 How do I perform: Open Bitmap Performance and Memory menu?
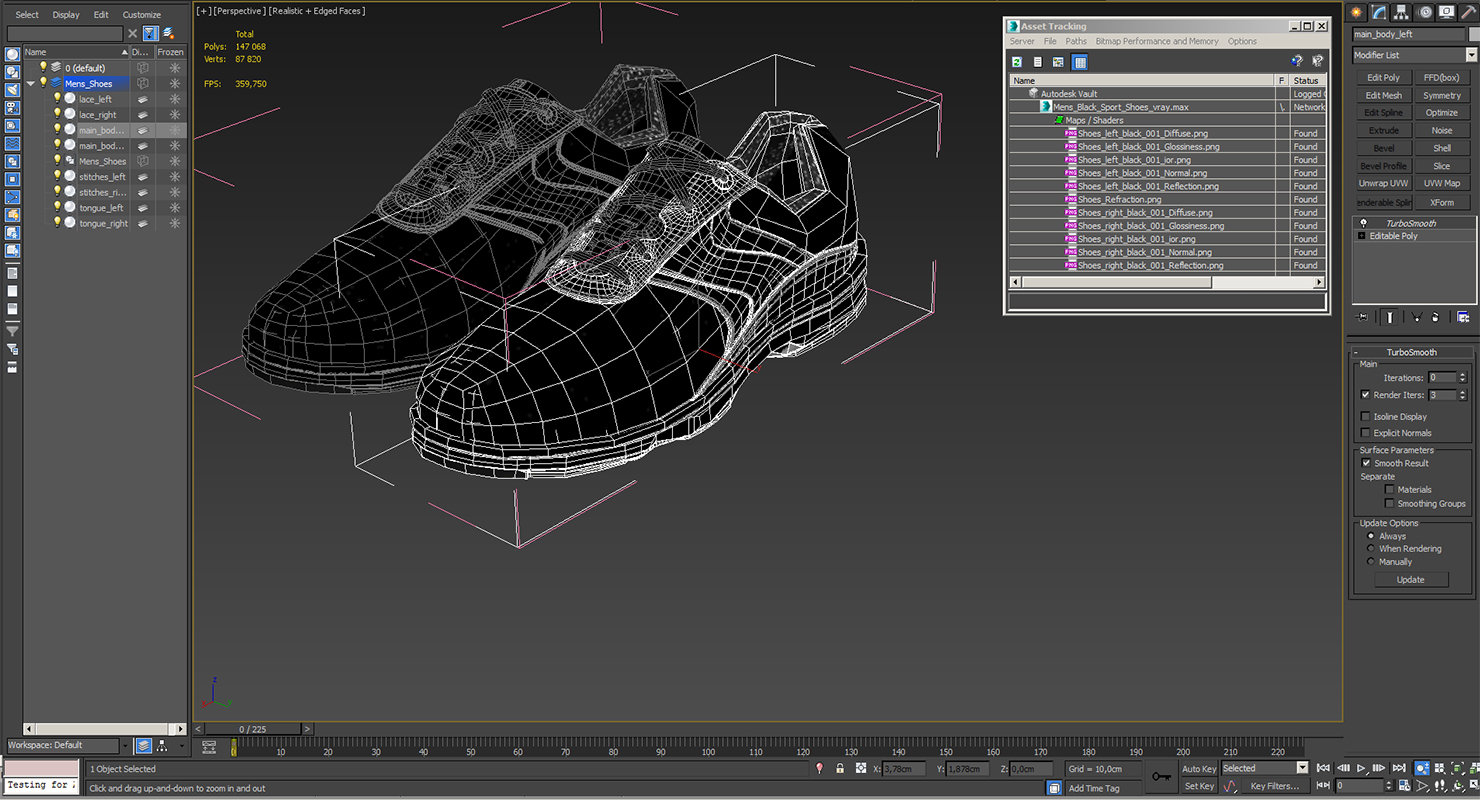click(x=1157, y=42)
